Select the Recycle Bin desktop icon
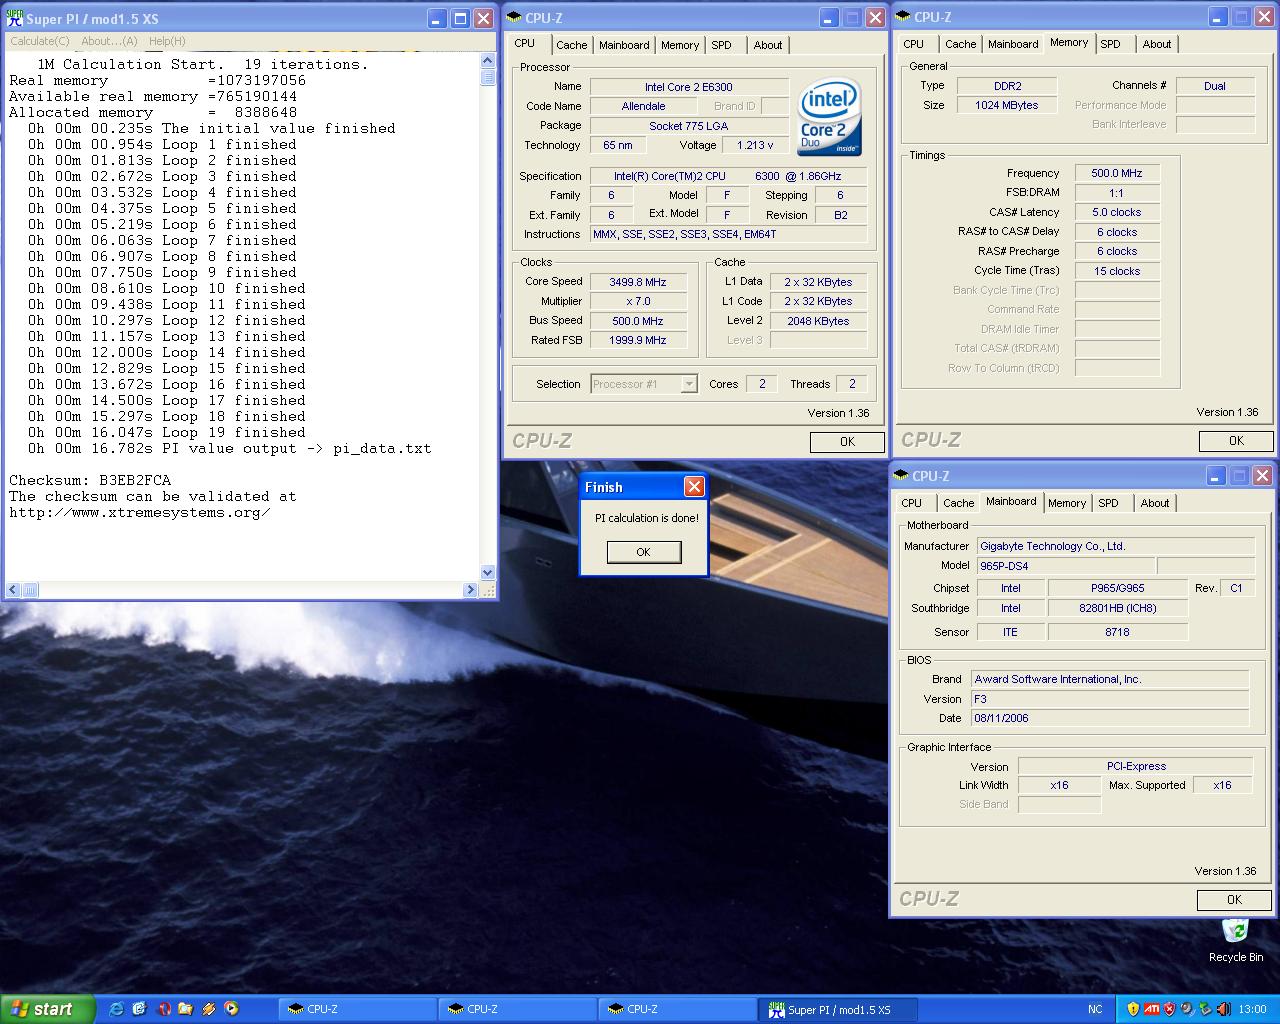Image resolution: width=1280 pixels, height=1024 pixels. click(1235, 940)
